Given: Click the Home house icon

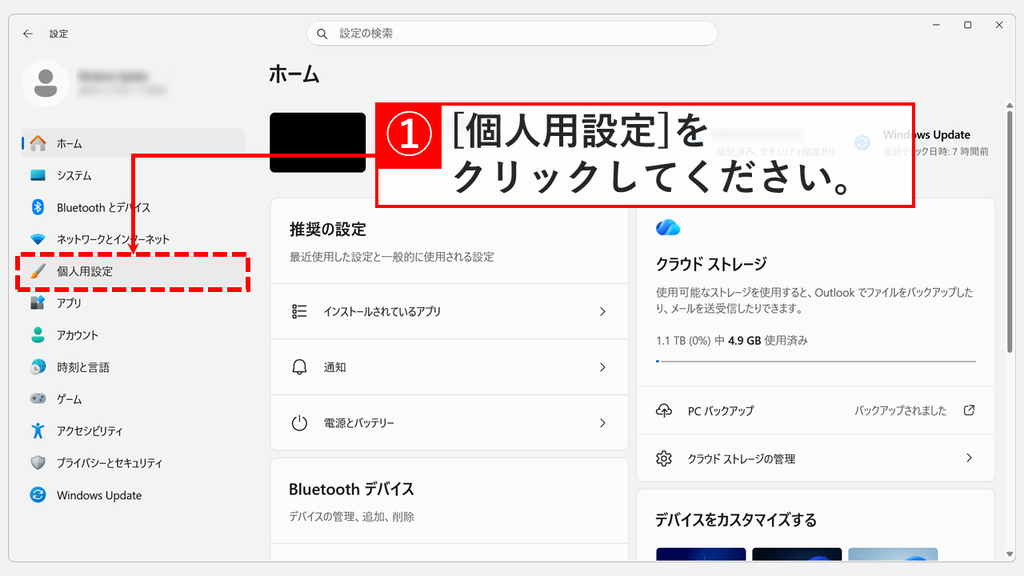Looking at the screenshot, I should click(39, 143).
